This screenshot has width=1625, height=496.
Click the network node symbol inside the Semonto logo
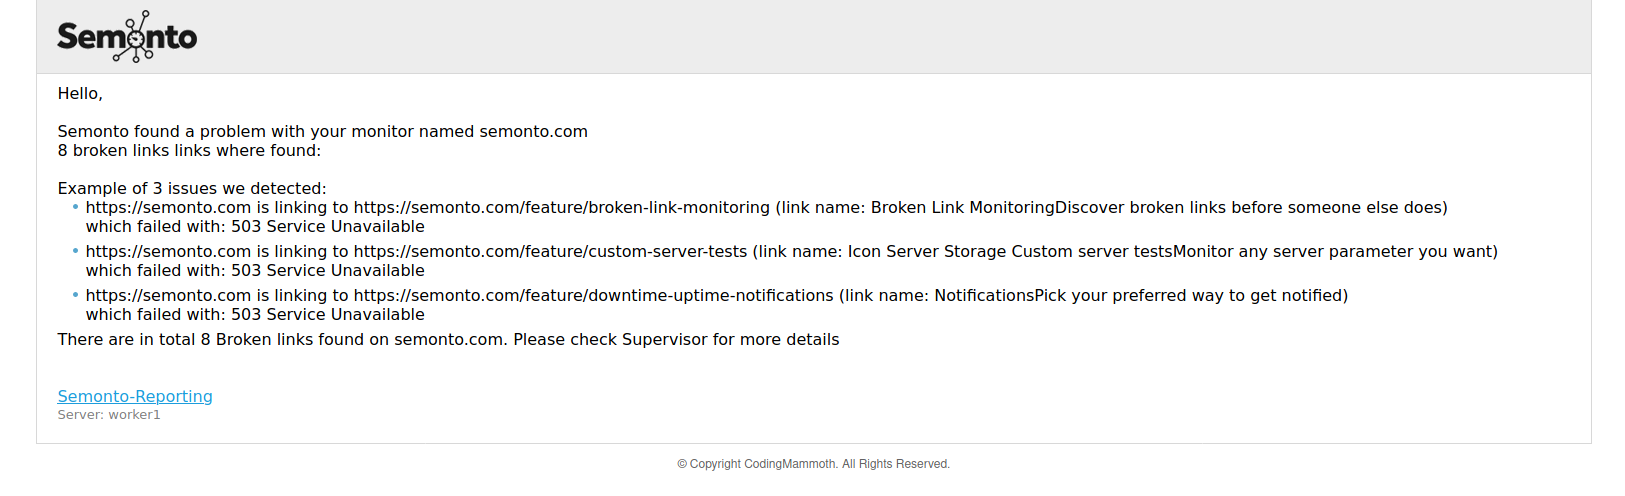point(136,38)
